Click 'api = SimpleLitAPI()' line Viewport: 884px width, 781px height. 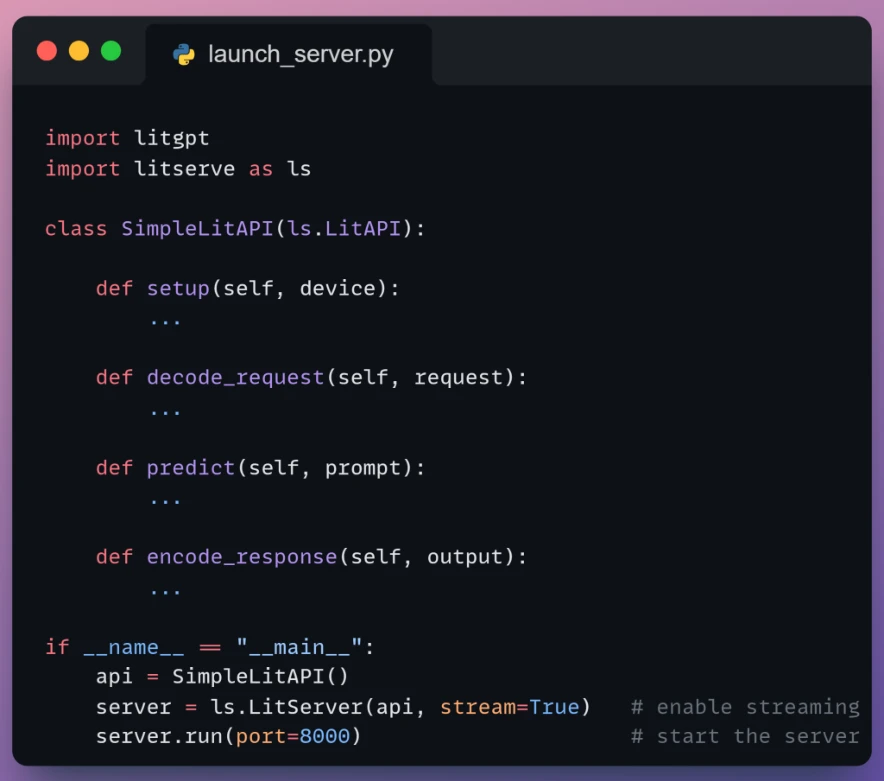click(222, 676)
